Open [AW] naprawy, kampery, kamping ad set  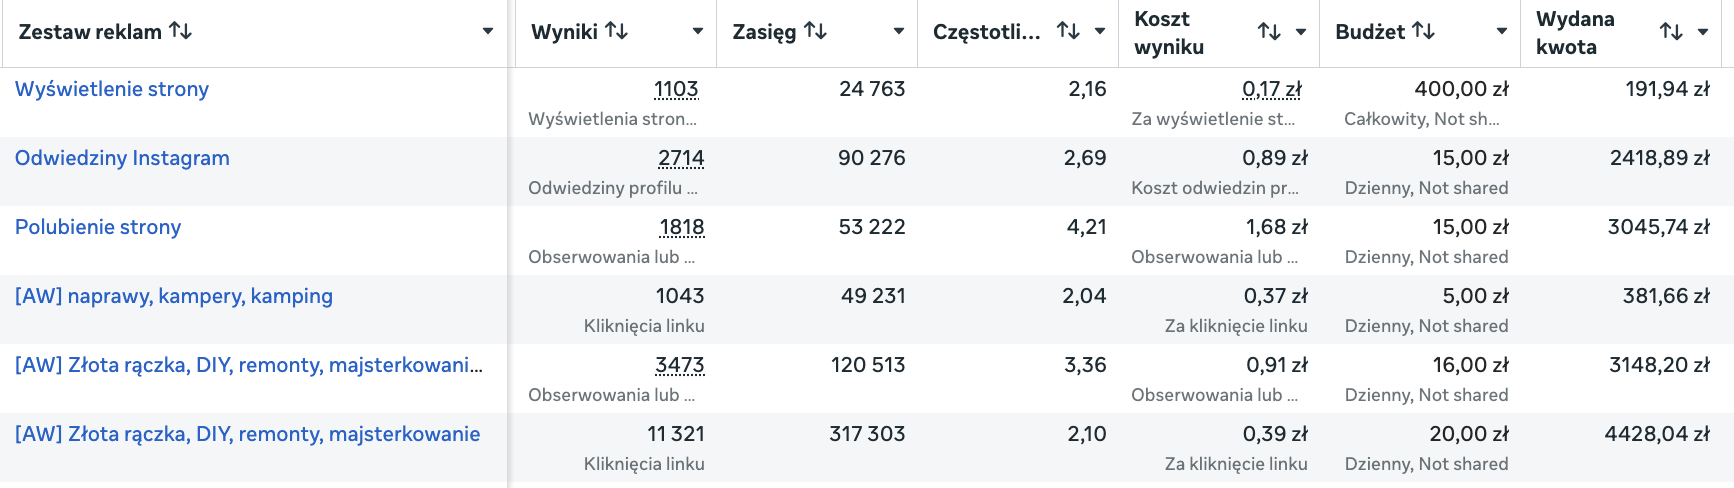pyautogui.click(x=174, y=296)
